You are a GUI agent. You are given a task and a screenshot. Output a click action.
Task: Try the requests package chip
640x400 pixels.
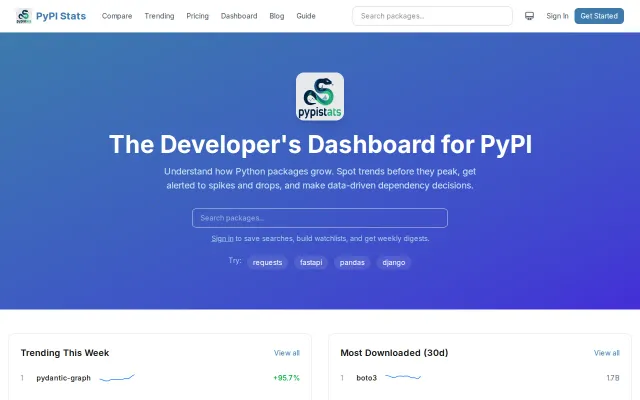tap(267, 262)
